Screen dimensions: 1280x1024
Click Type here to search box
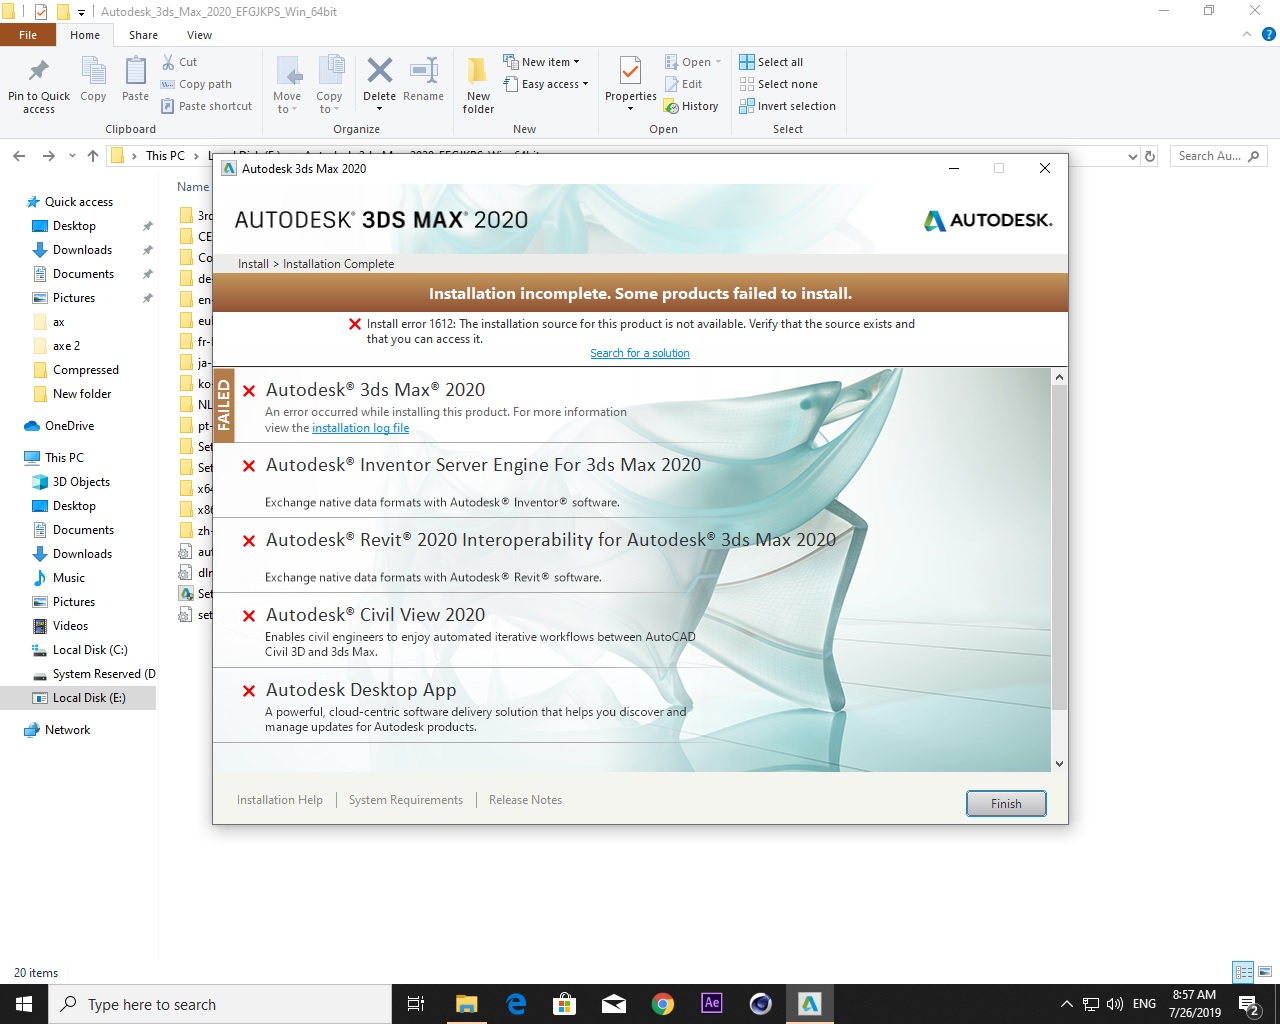(x=220, y=1004)
